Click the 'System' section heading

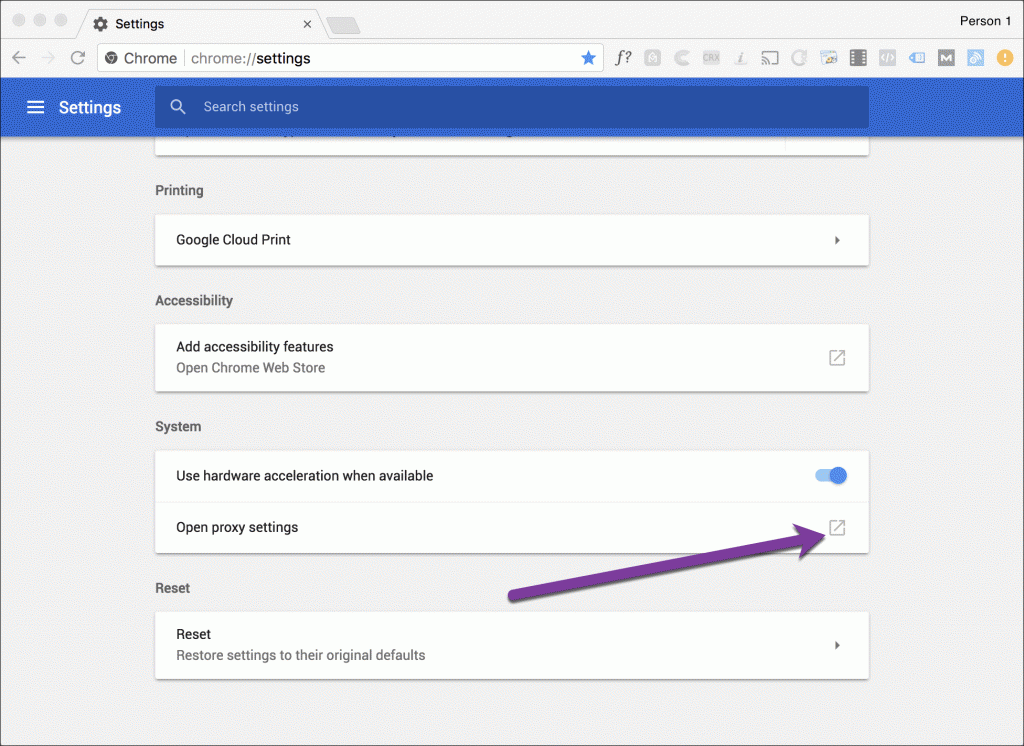[178, 427]
